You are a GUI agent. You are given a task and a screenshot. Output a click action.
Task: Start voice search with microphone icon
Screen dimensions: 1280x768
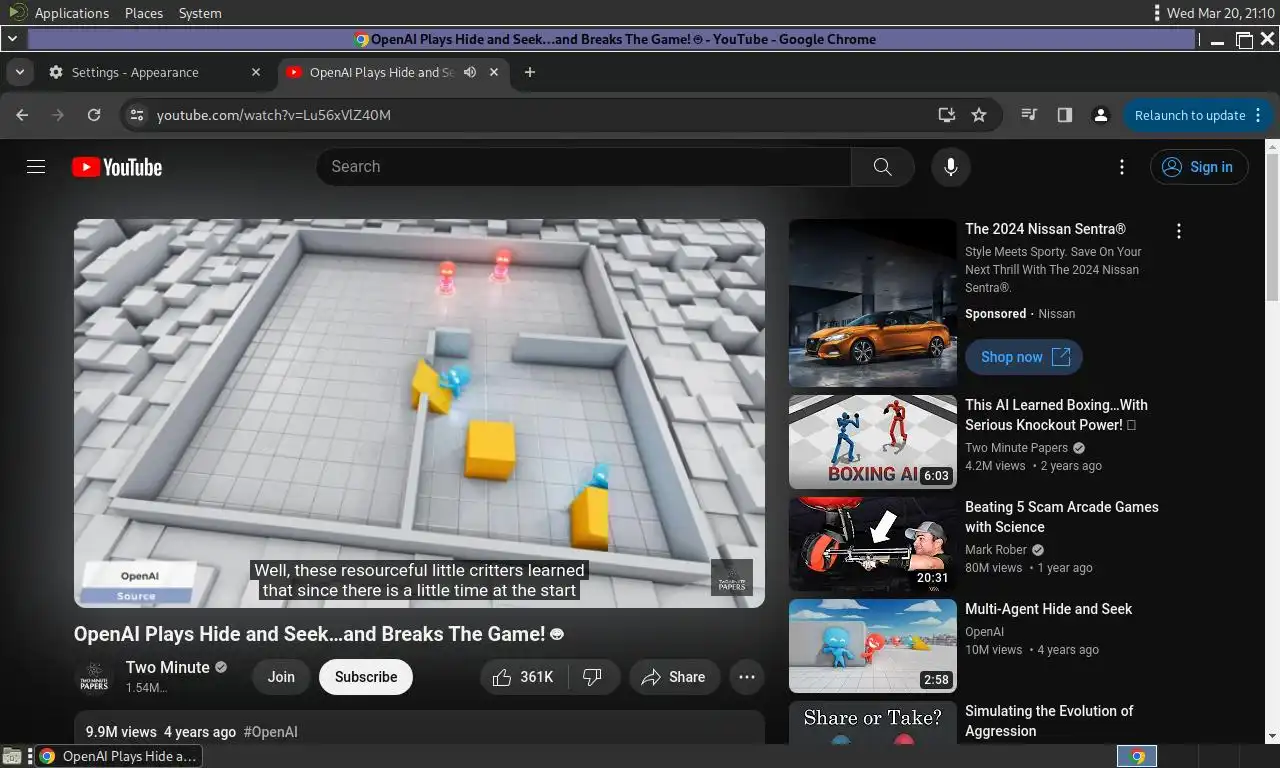tap(951, 167)
